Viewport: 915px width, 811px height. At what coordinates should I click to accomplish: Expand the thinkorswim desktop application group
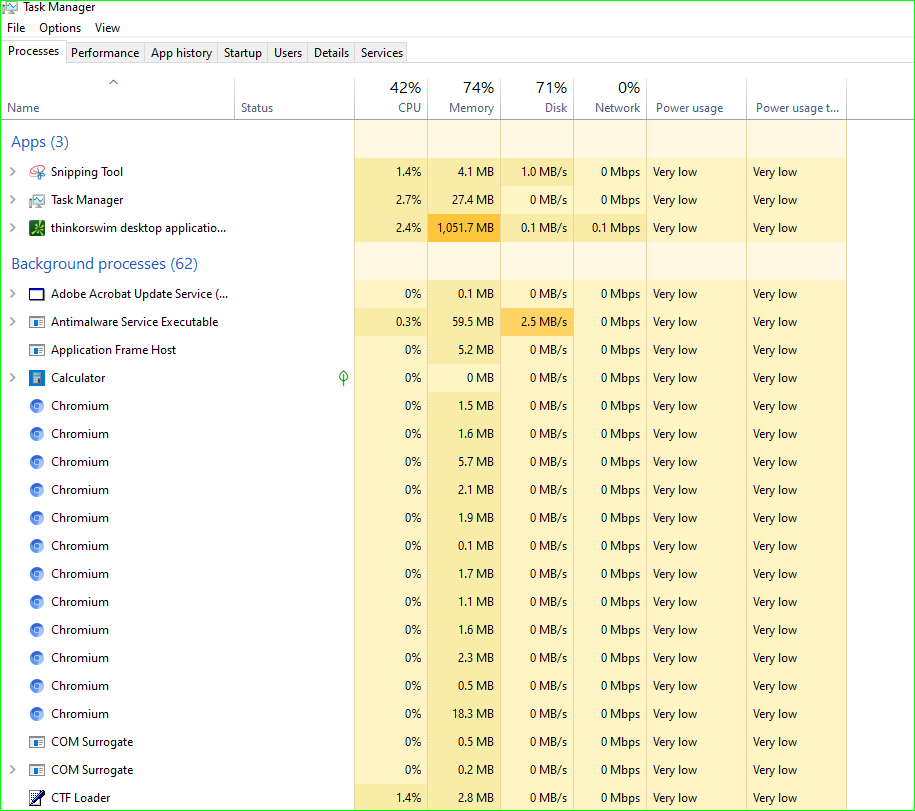pos(13,228)
